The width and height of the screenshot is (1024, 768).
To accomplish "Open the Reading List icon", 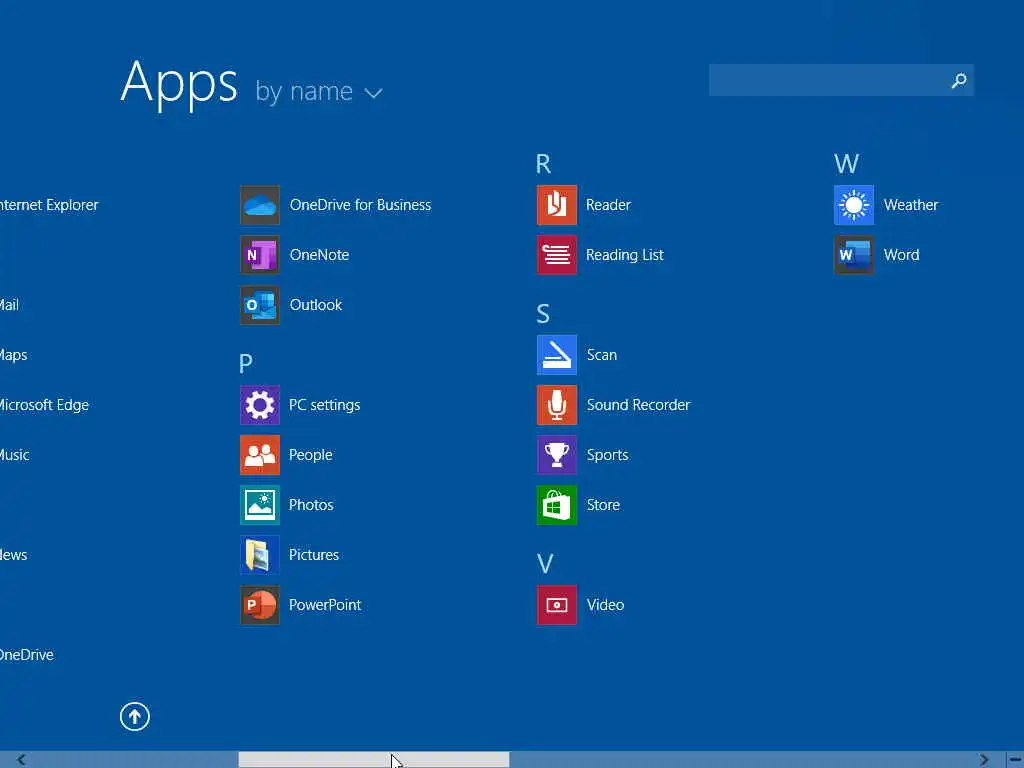I will click(557, 255).
